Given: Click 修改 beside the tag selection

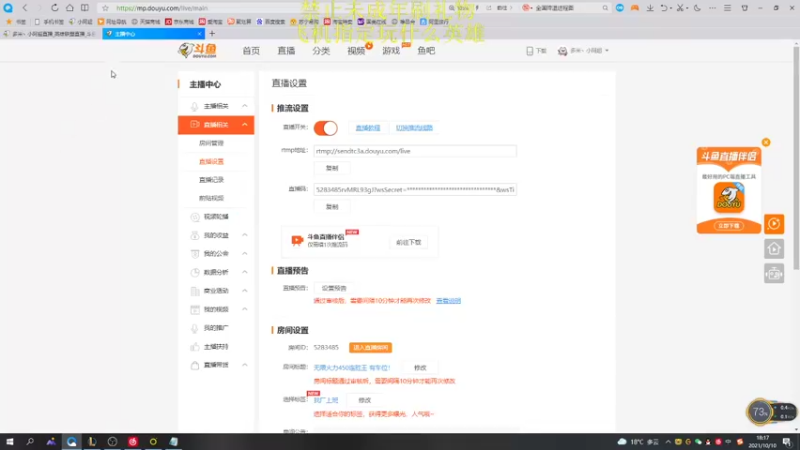Looking at the screenshot, I should pos(364,400).
